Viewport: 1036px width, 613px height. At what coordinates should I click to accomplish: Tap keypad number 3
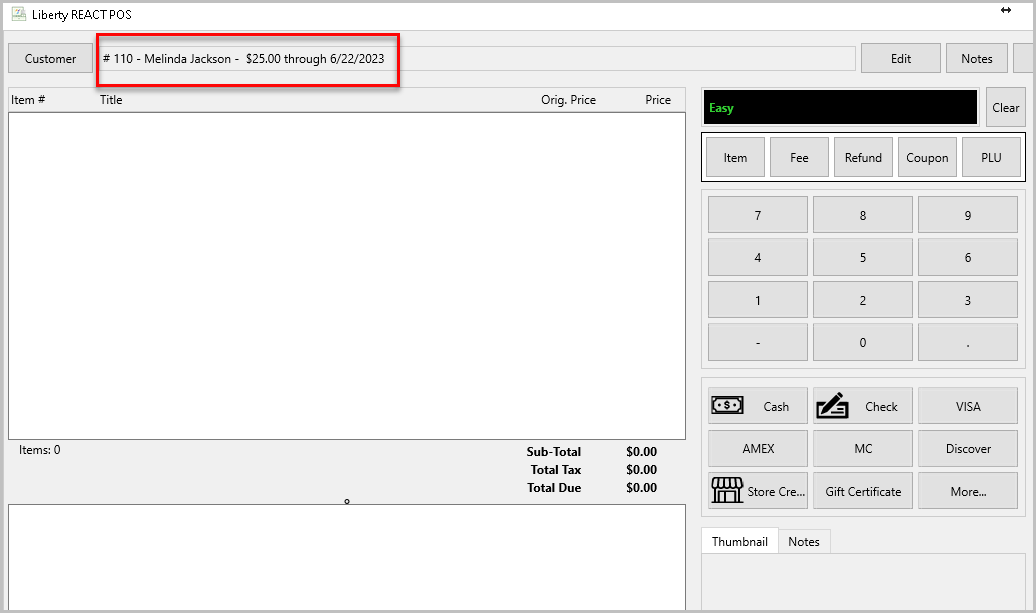click(968, 300)
